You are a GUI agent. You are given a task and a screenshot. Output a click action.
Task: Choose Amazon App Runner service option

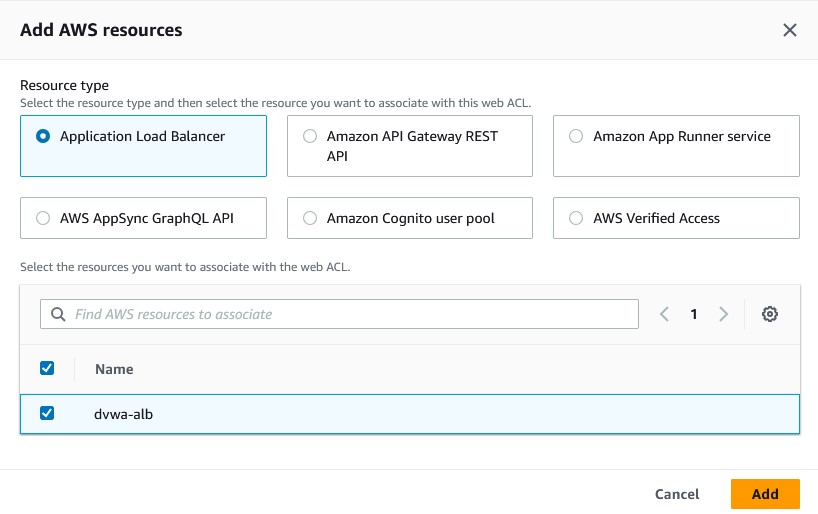(x=676, y=146)
